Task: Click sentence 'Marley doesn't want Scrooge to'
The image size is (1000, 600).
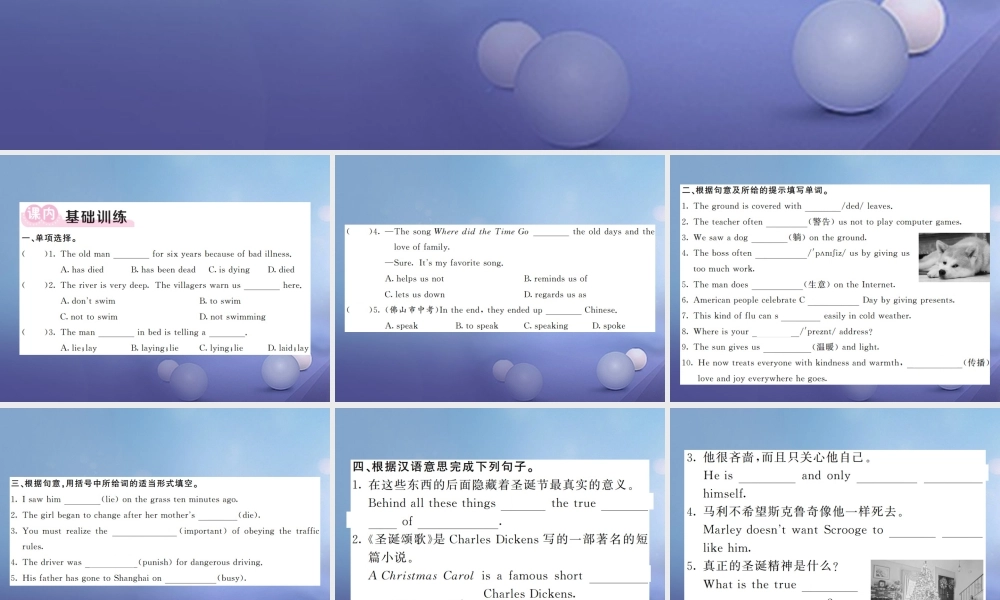Action: [x=793, y=530]
